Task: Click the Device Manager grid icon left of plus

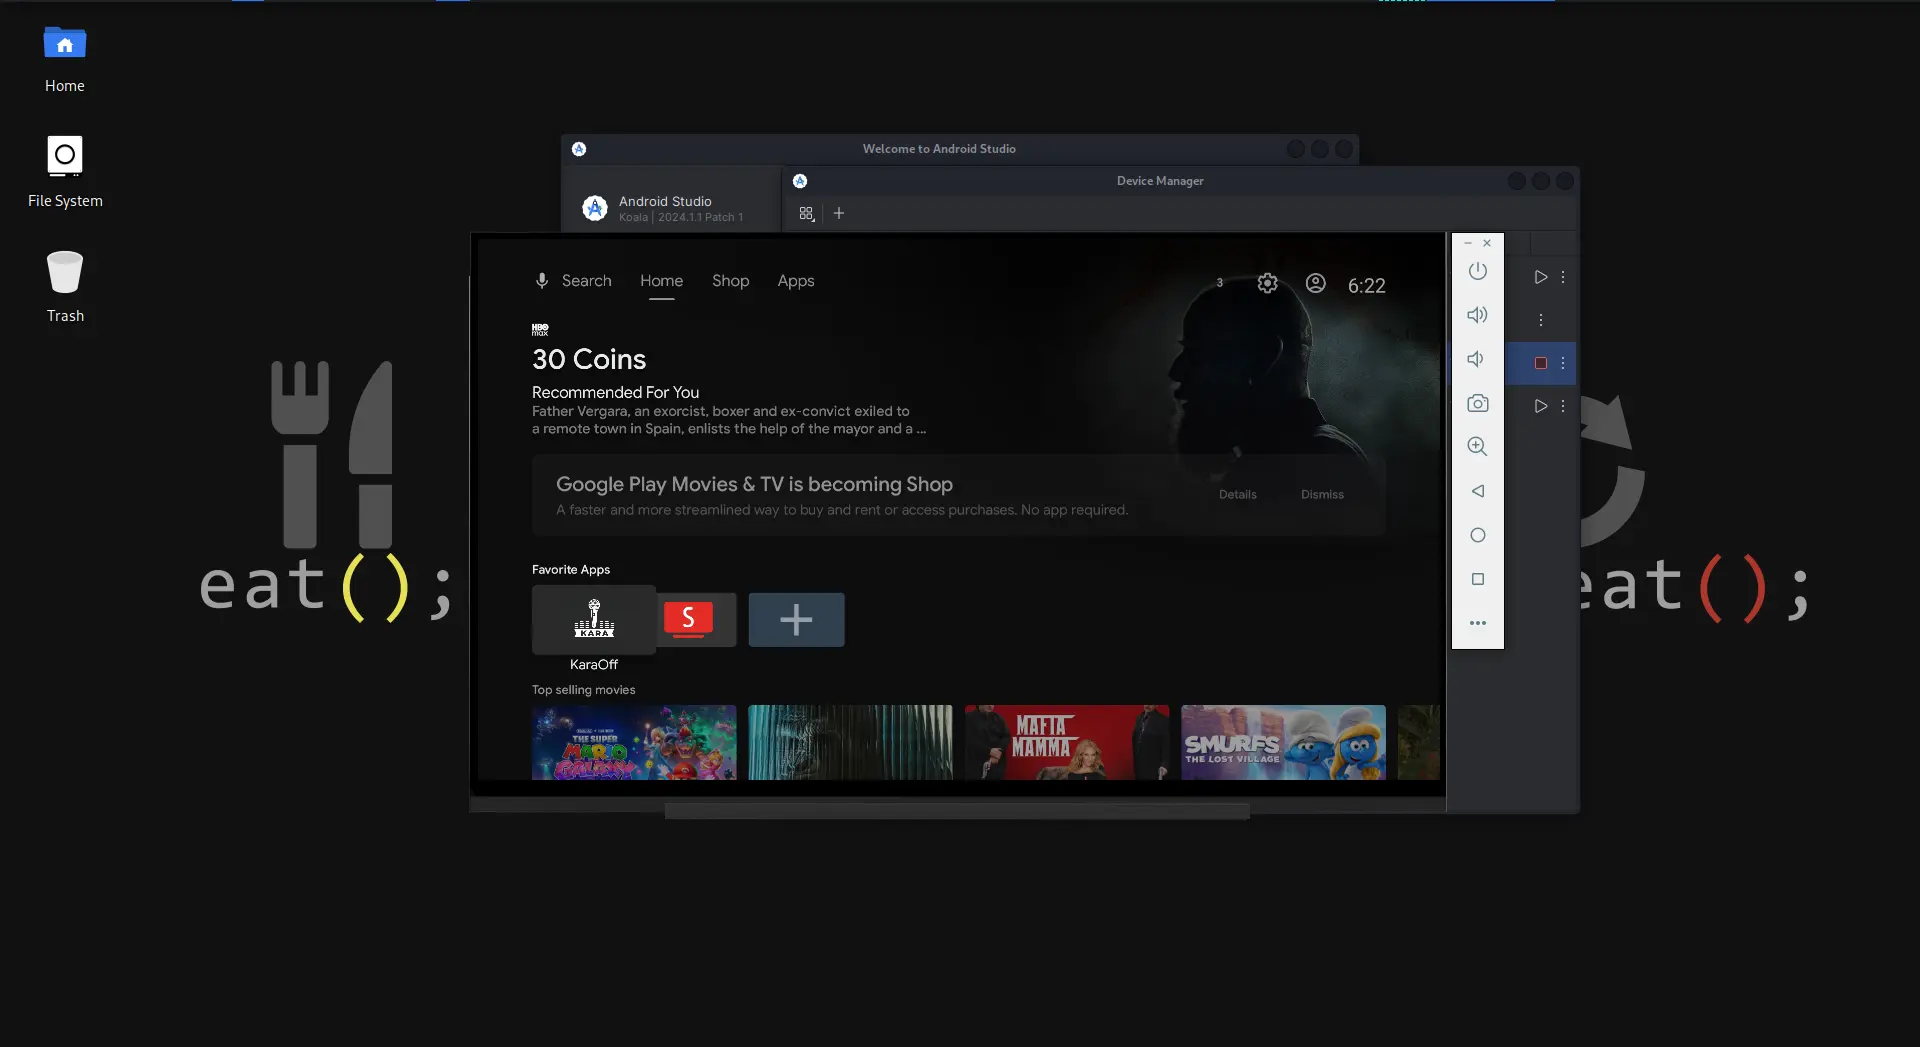Action: coord(807,213)
